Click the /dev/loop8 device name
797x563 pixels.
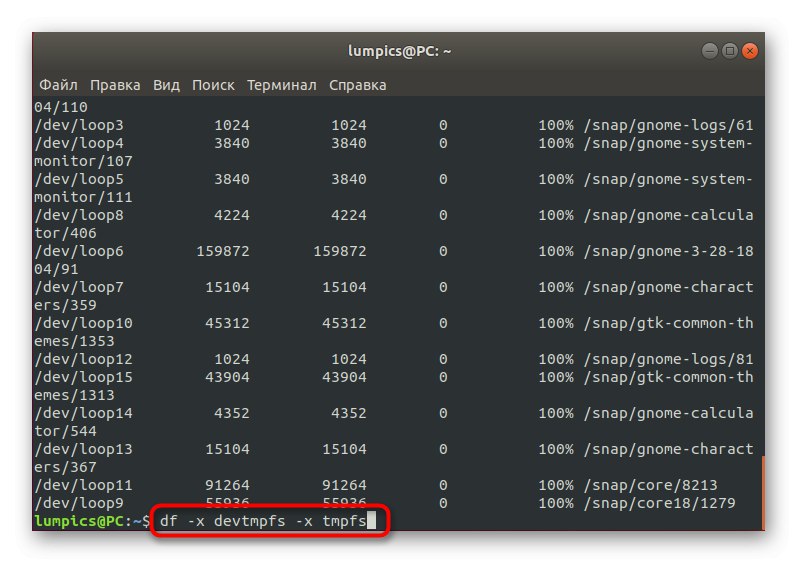[x=79, y=215]
